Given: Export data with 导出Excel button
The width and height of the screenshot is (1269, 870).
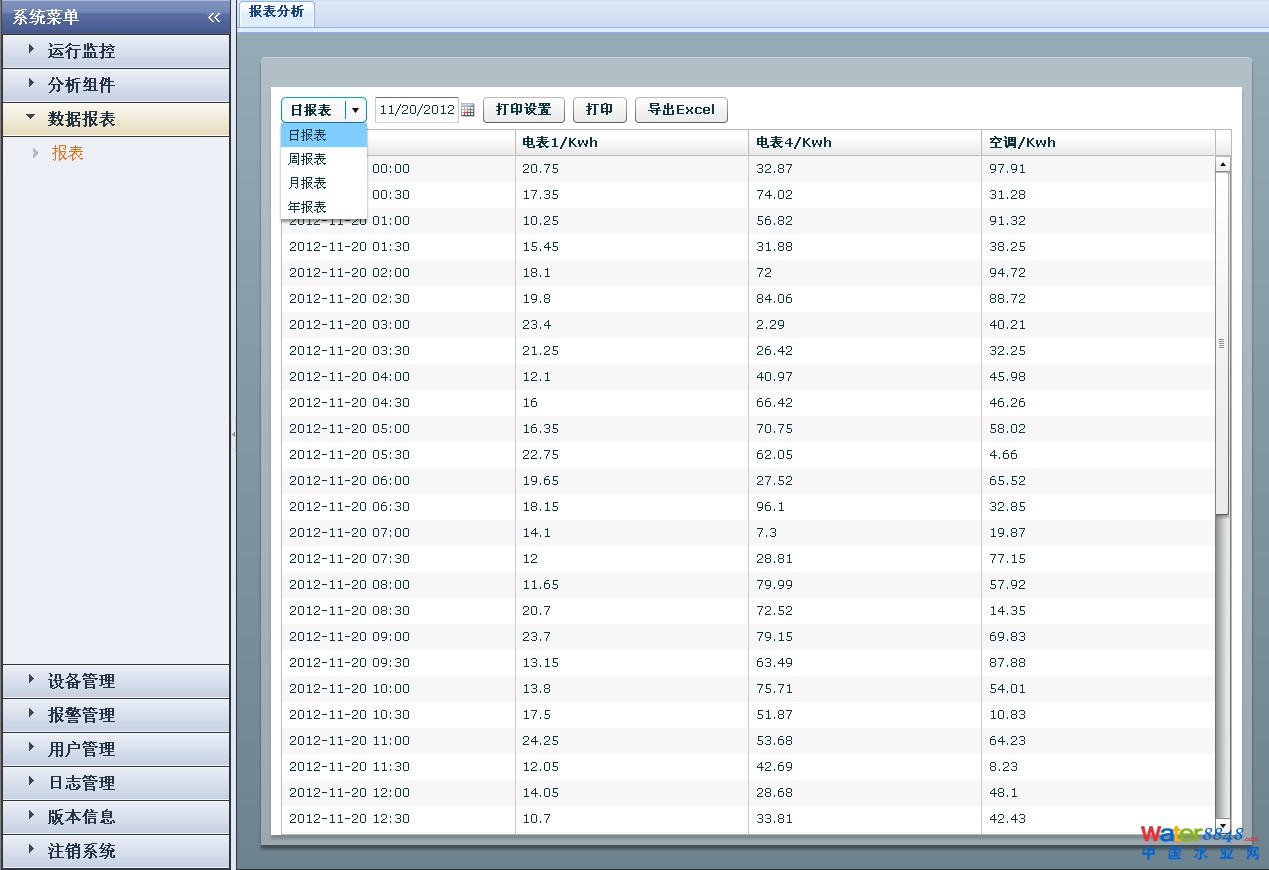Looking at the screenshot, I should tap(681, 110).
